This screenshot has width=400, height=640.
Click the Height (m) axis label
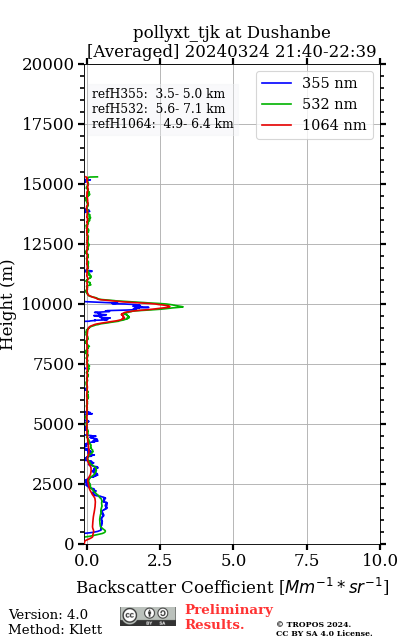[x=7, y=304]
